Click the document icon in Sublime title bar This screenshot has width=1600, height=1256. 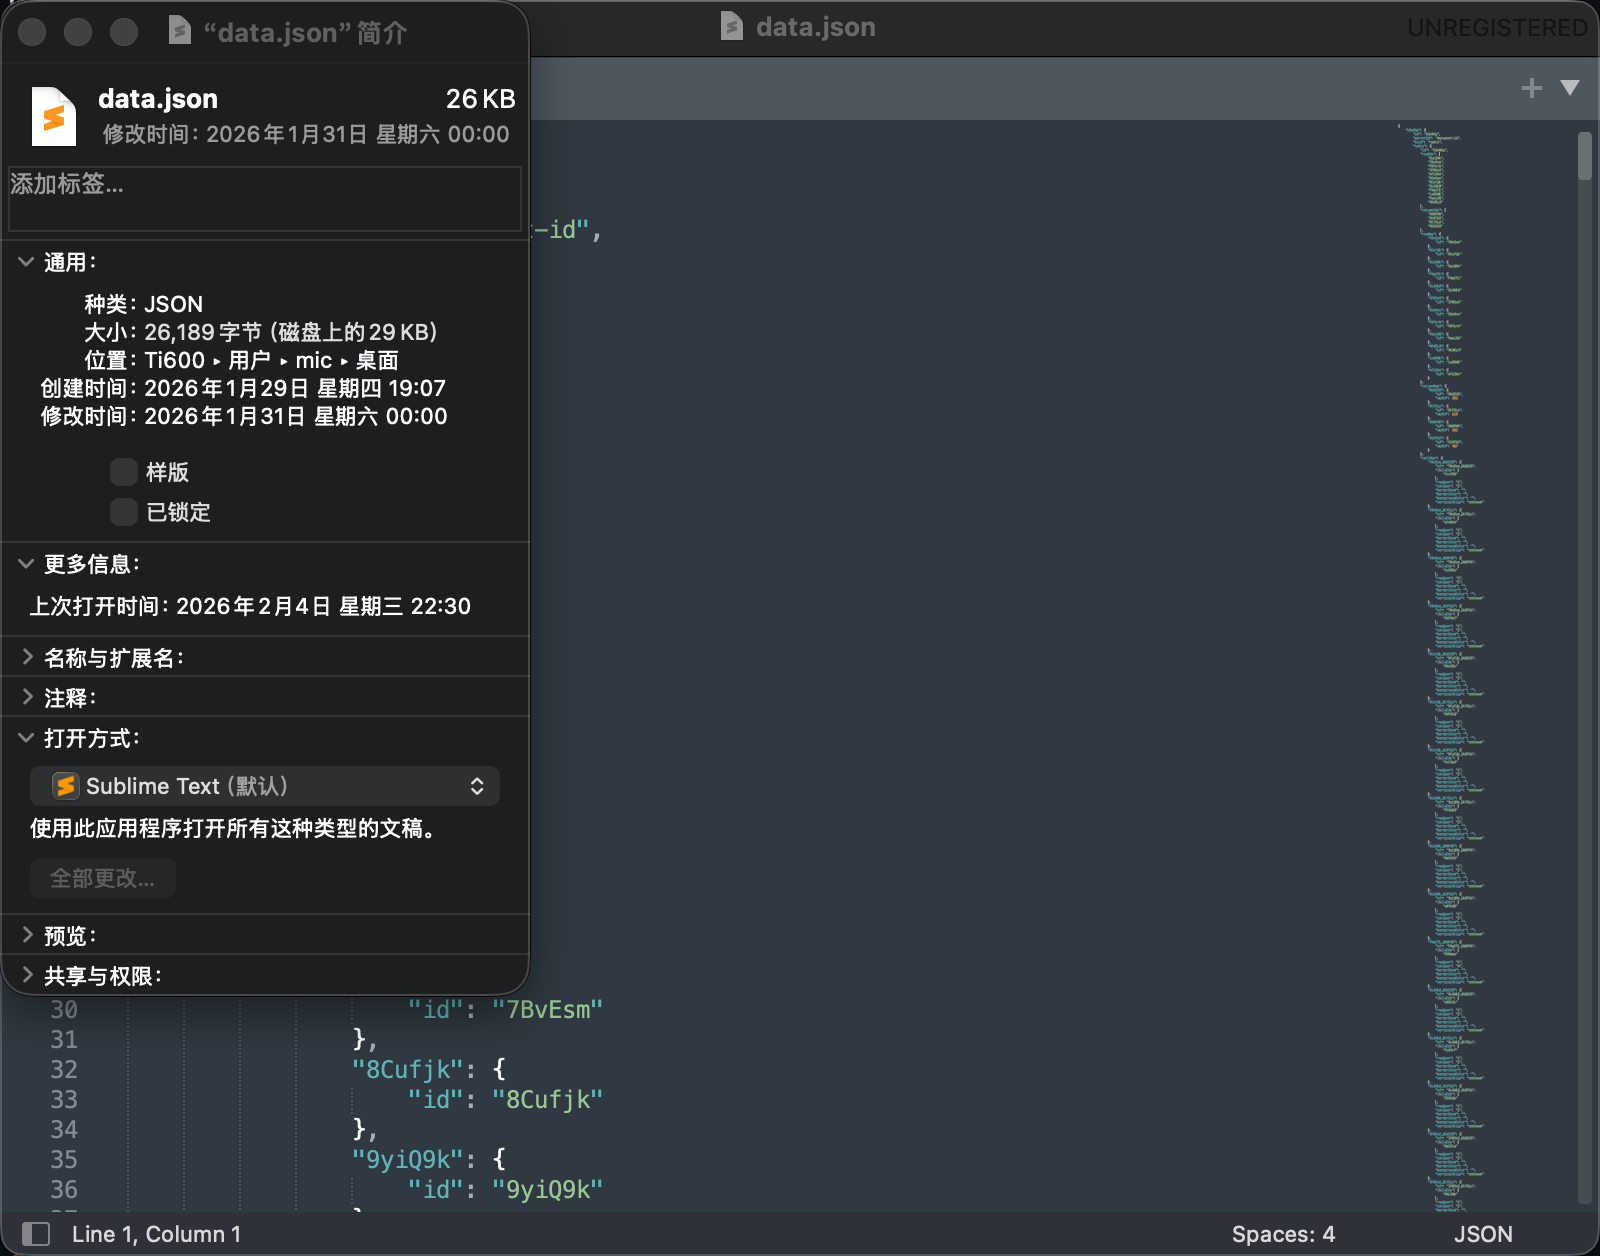point(732,27)
